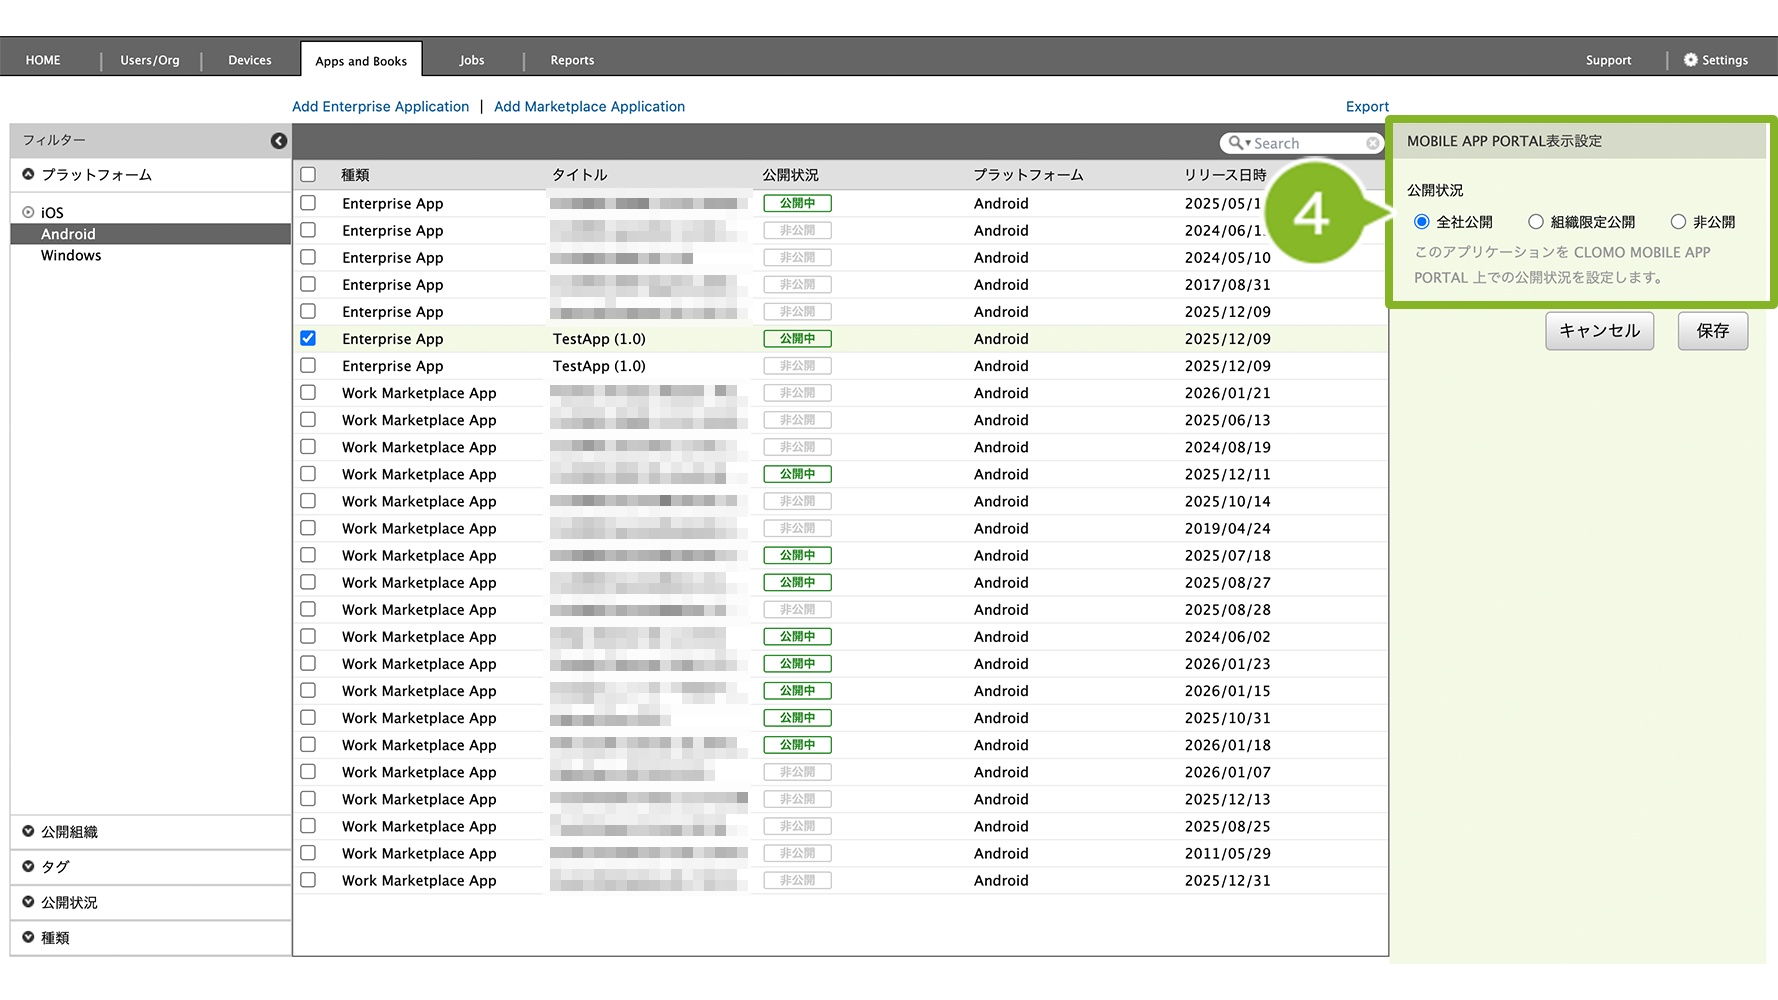Collapse the filter panel with arrow icon
The image size is (1778, 1000).
(x=278, y=141)
